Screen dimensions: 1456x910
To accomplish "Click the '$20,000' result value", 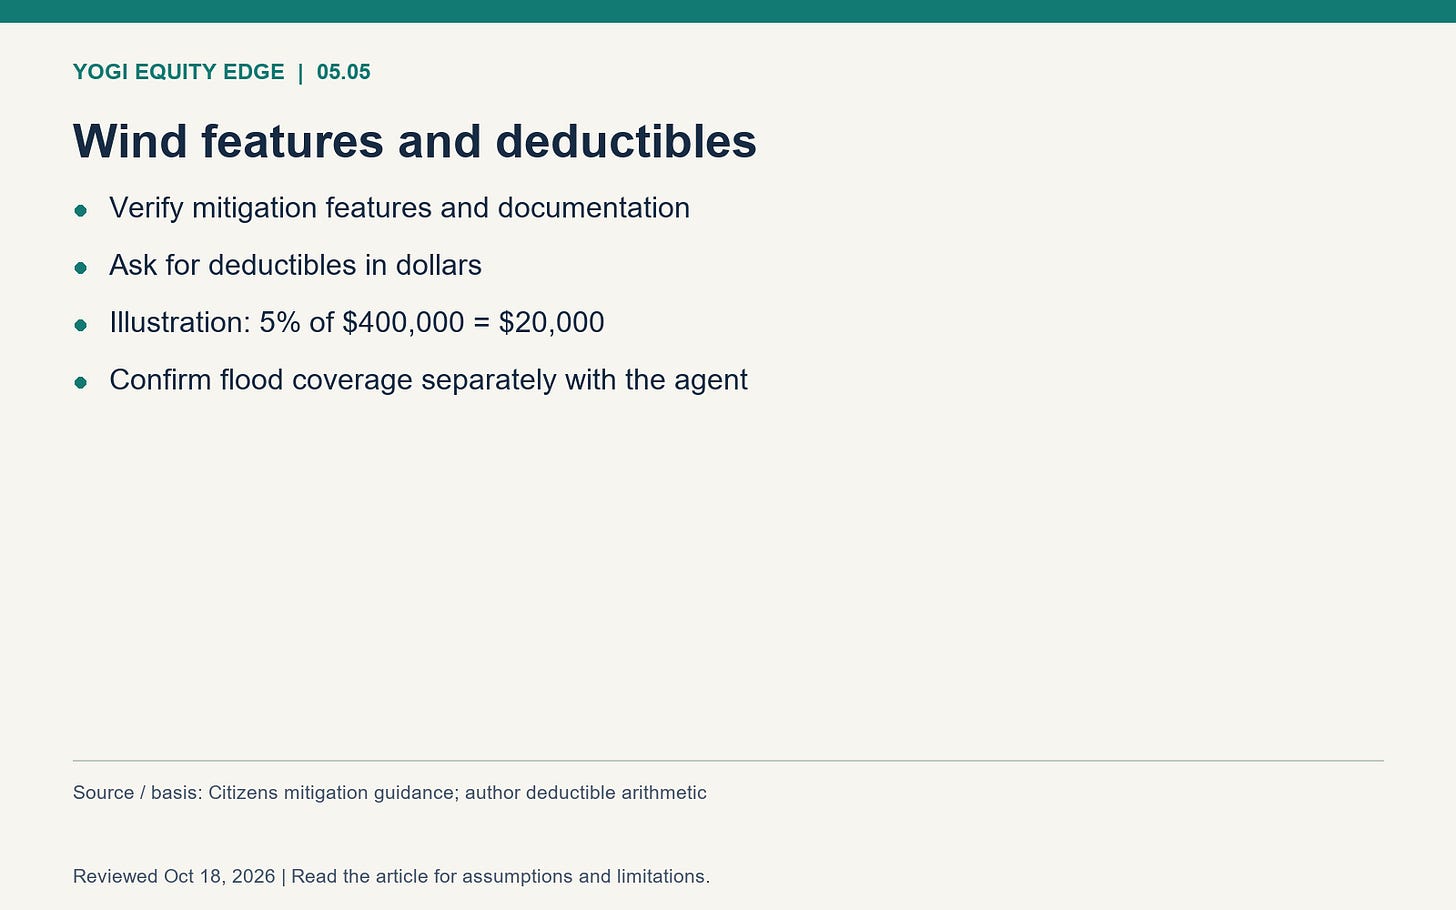I will (551, 322).
